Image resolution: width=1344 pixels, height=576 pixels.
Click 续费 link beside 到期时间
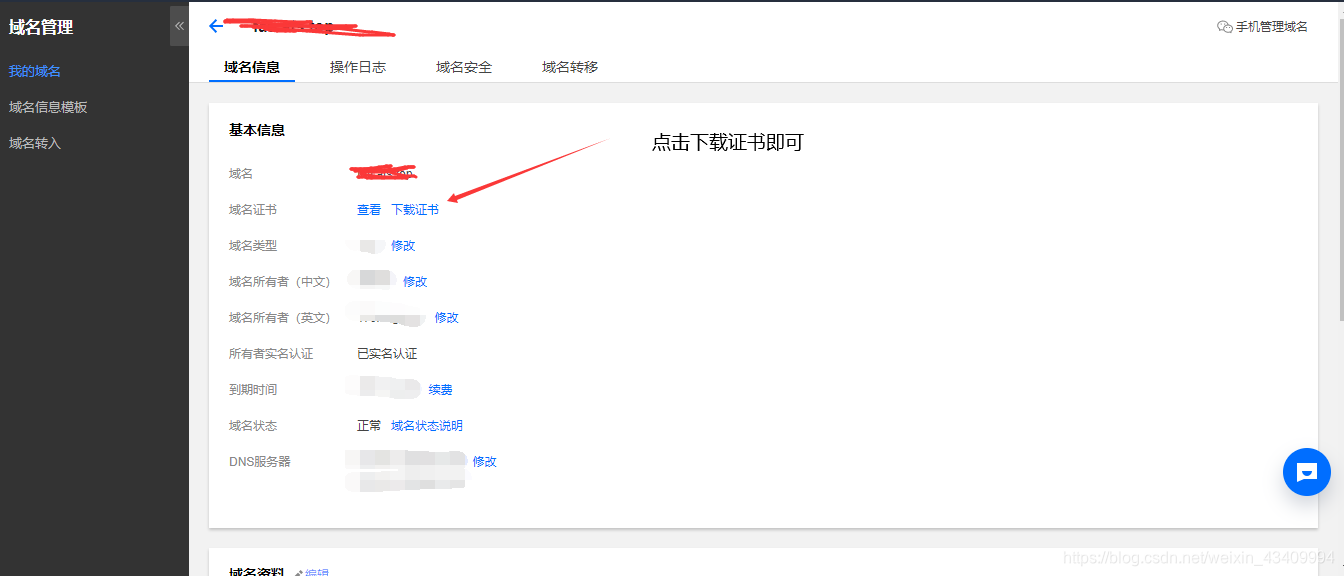click(441, 390)
